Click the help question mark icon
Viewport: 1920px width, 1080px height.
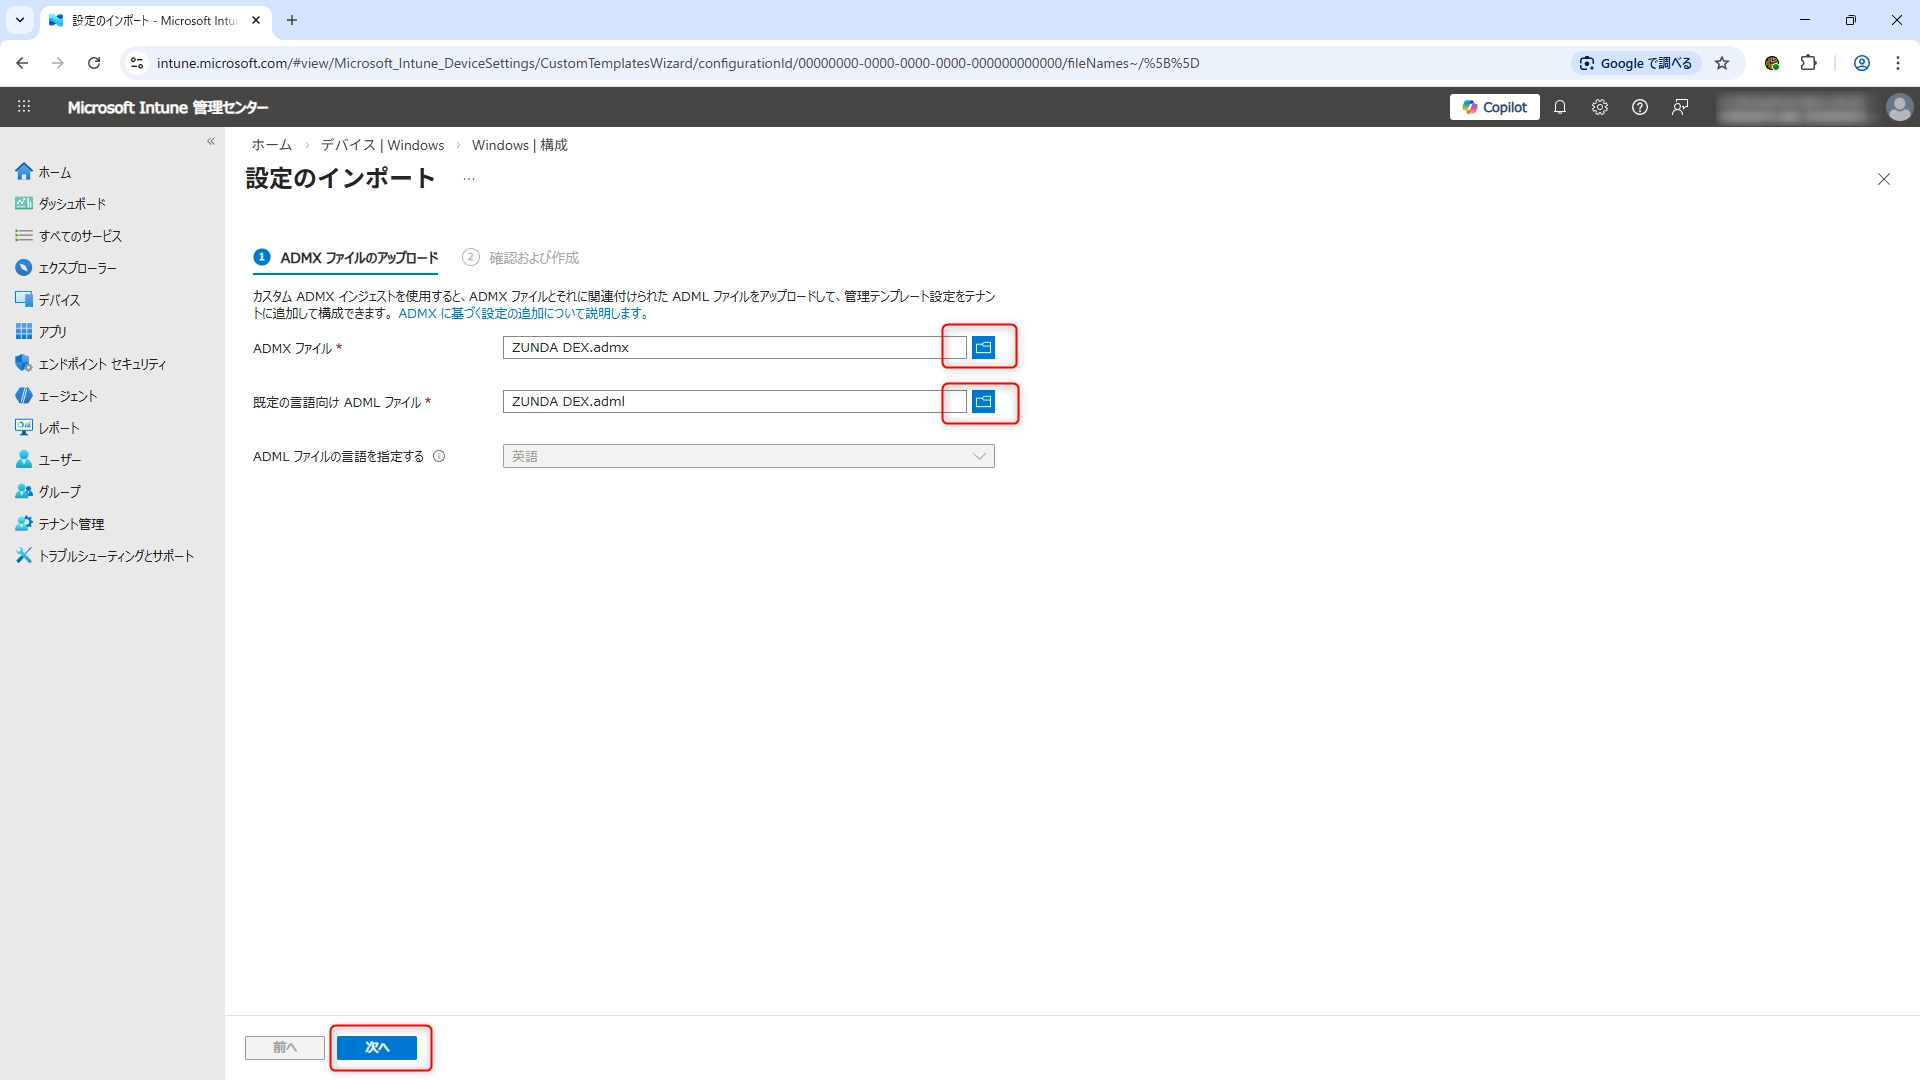tap(1639, 107)
